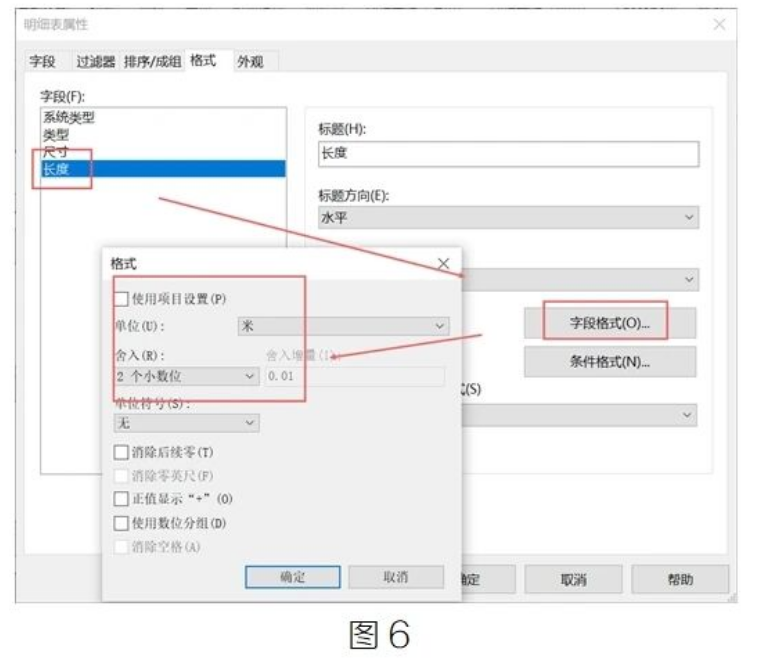Screen dimensions: 771x658
Task: Close the 明细表属性 window
Action: point(719,24)
